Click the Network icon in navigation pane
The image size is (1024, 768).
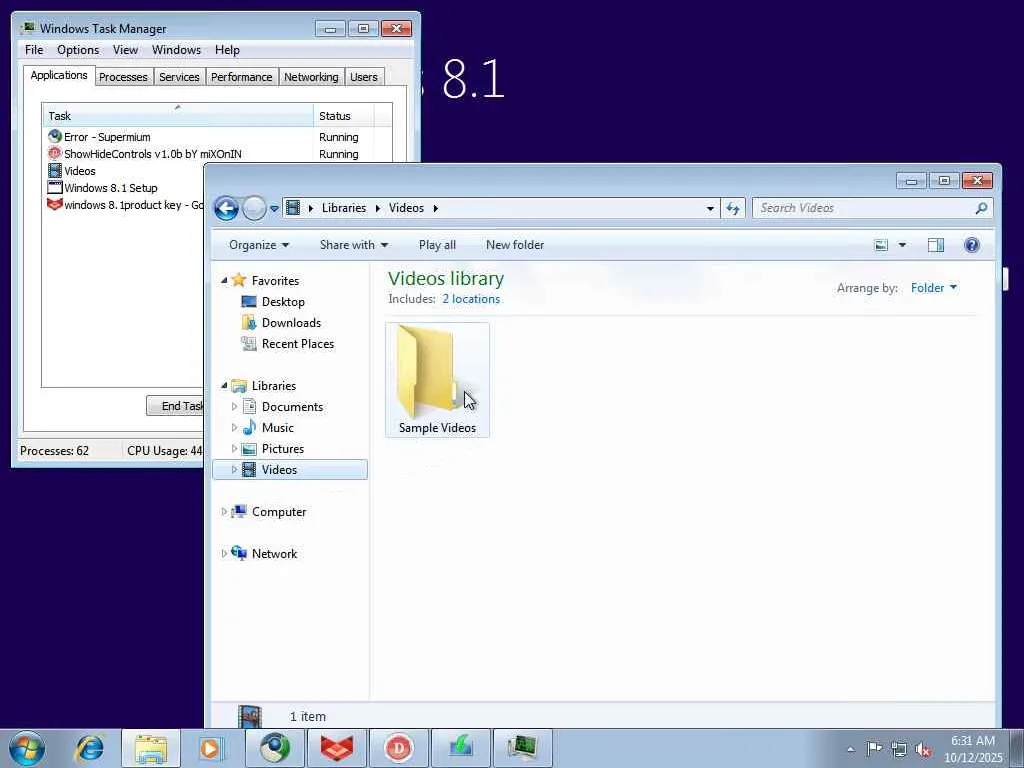pyautogui.click(x=239, y=553)
